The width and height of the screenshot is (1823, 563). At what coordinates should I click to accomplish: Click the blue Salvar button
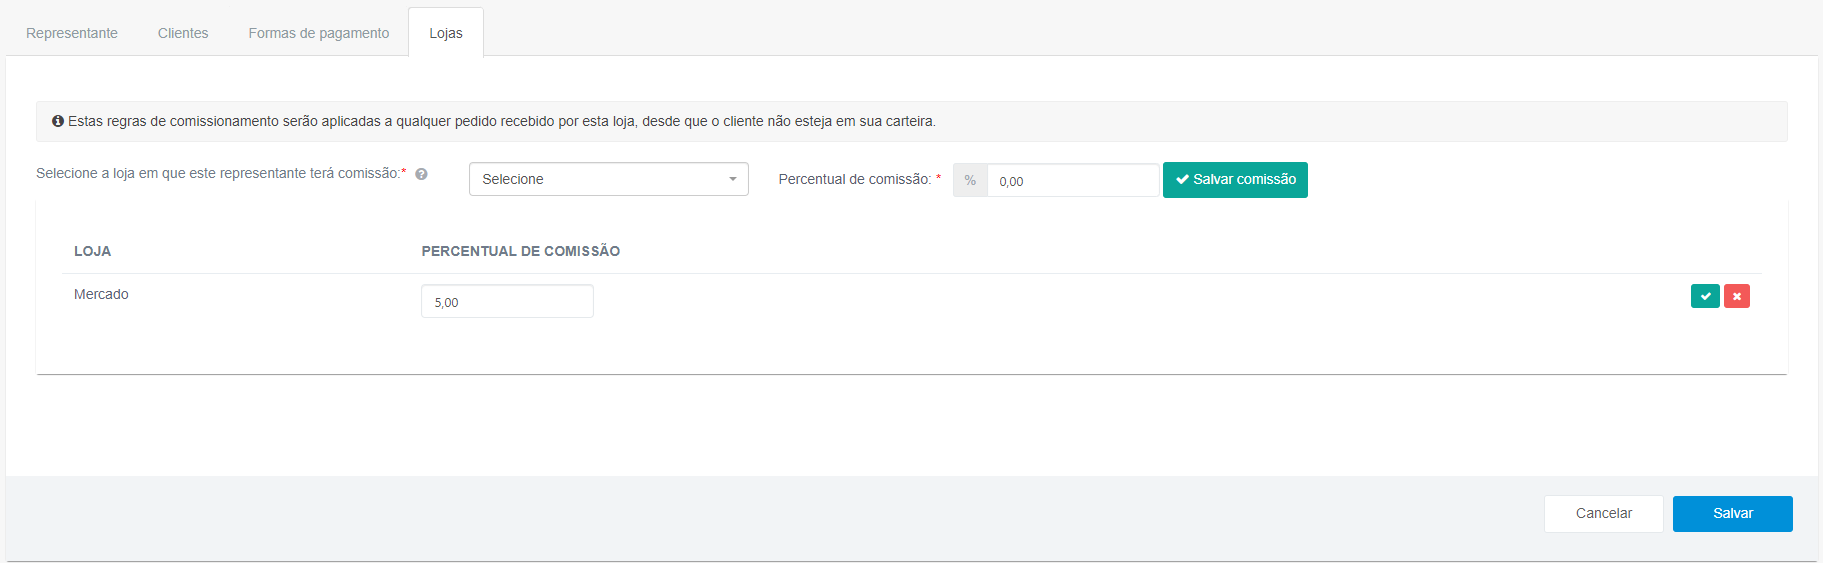(1733, 514)
